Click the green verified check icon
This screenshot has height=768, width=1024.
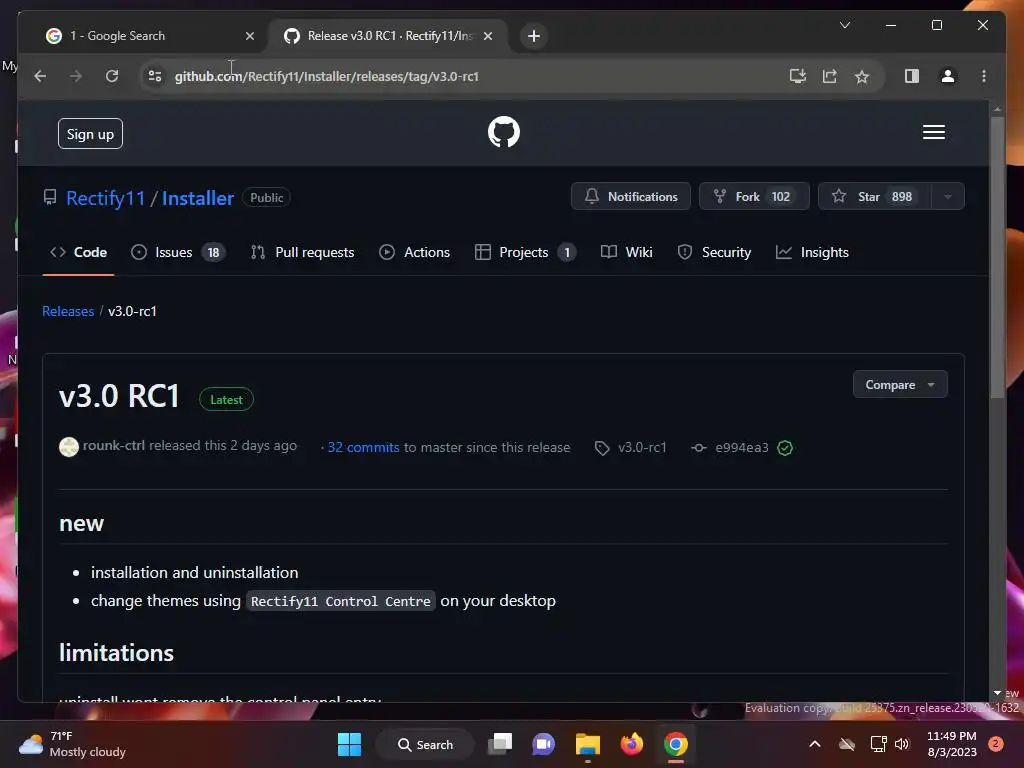click(785, 447)
